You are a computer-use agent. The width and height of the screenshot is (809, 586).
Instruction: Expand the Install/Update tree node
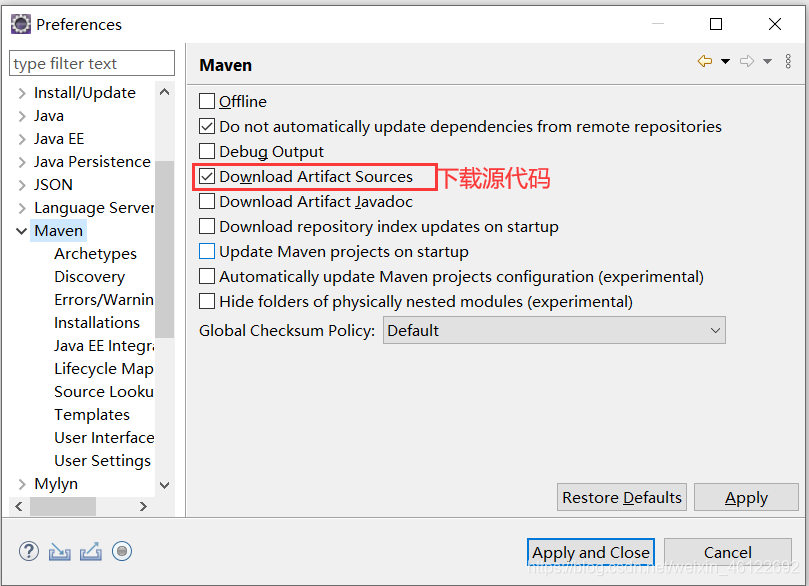pos(22,93)
